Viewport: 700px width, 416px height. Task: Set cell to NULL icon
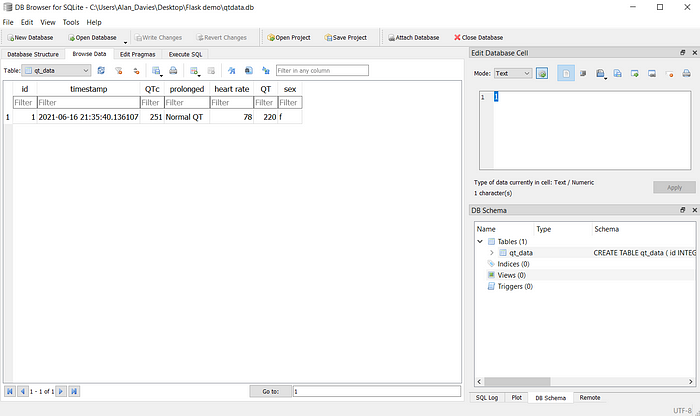(669, 73)
